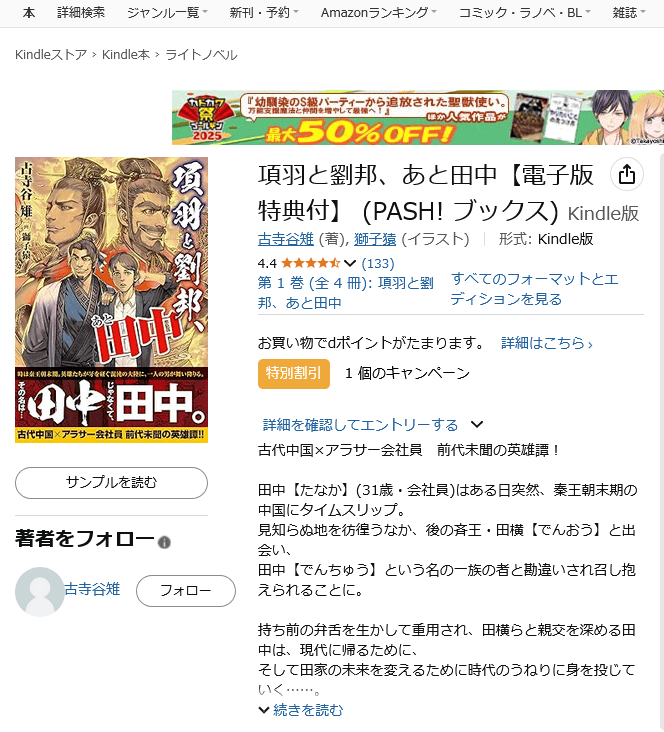Click the サンプルを読む button
This screenshot has height=732, width=664.
coord(111,482)
